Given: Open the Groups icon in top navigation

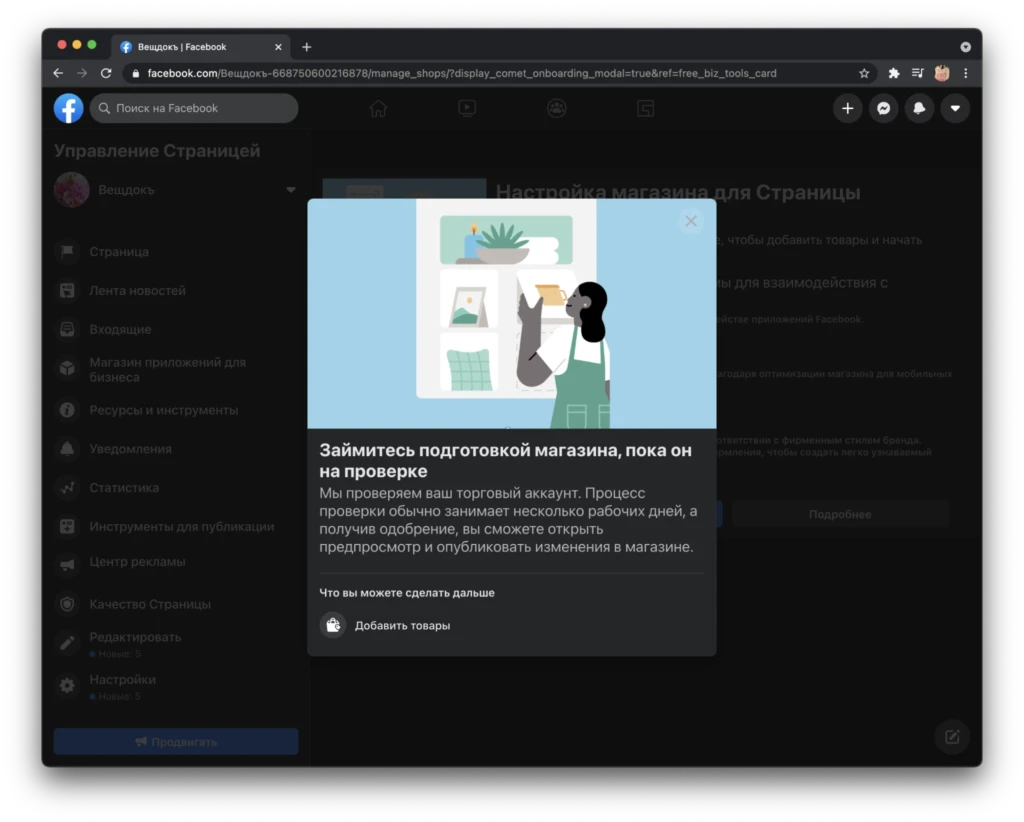Looking at the screenshot, I should click(x=556, y=108).
